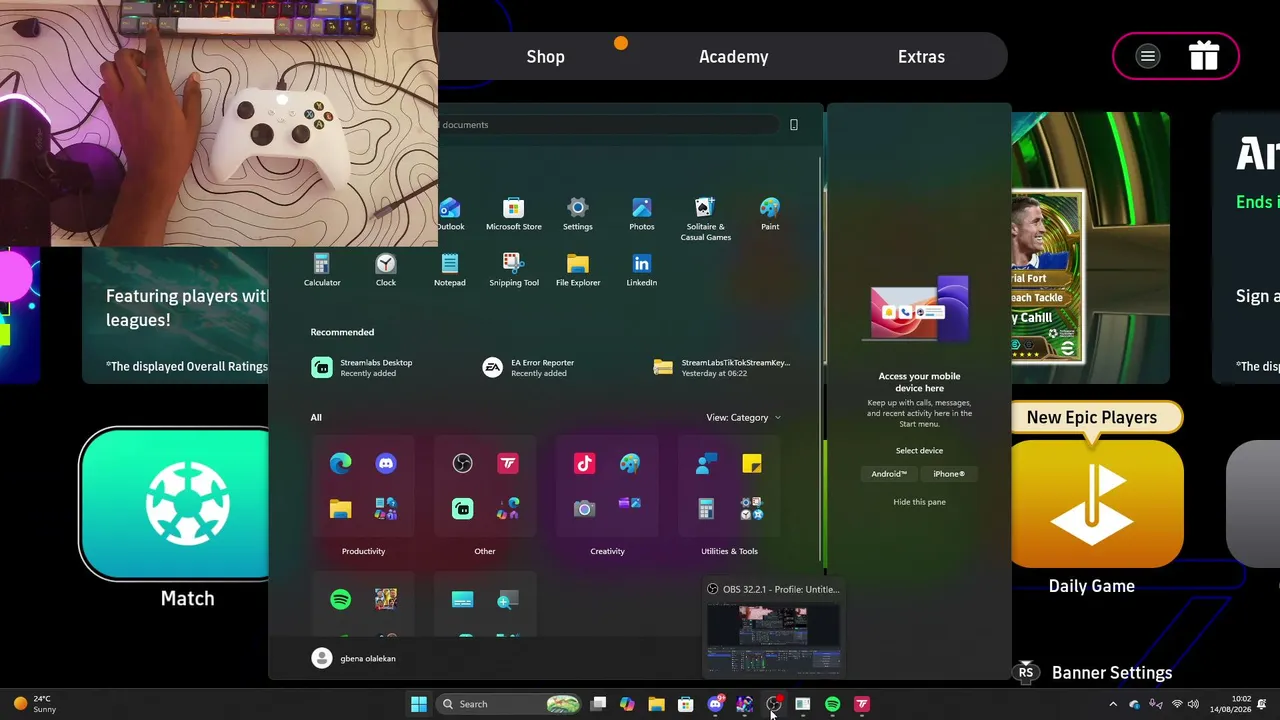This screenshot has height=720, width=1280.
Task: Open Streamlabs Desktop recommended item
Action: point(362,368)
